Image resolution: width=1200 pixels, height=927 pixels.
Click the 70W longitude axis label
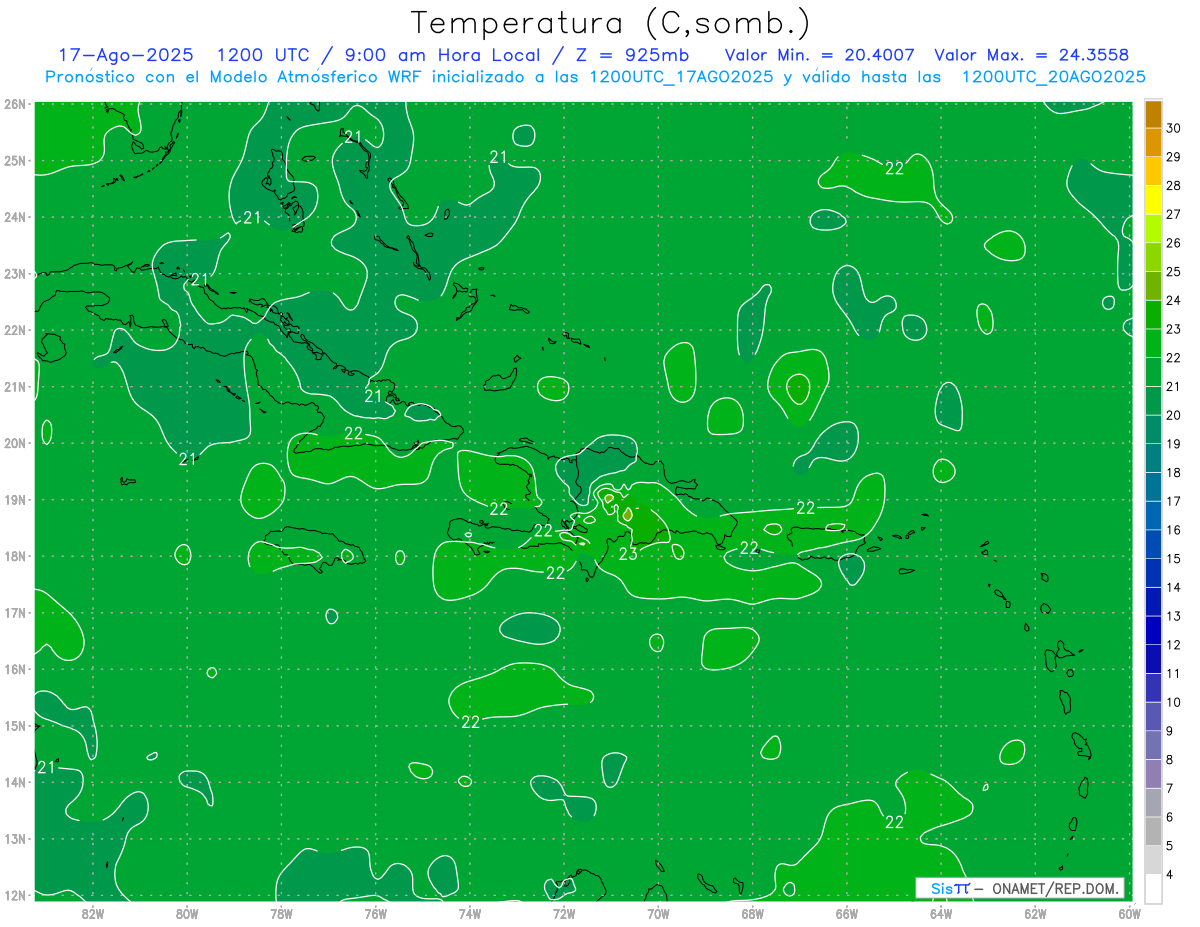(658, 913)
